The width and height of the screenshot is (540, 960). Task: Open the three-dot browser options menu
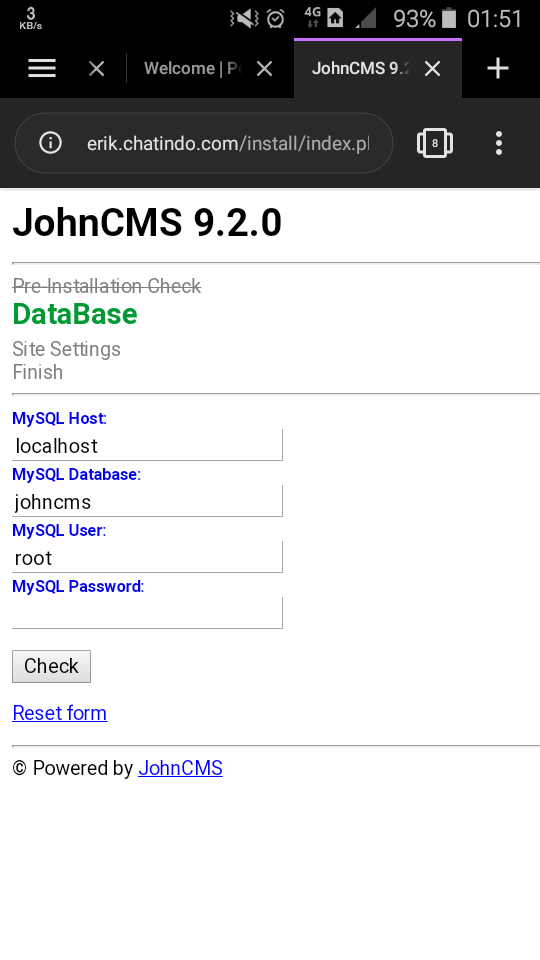499,143
